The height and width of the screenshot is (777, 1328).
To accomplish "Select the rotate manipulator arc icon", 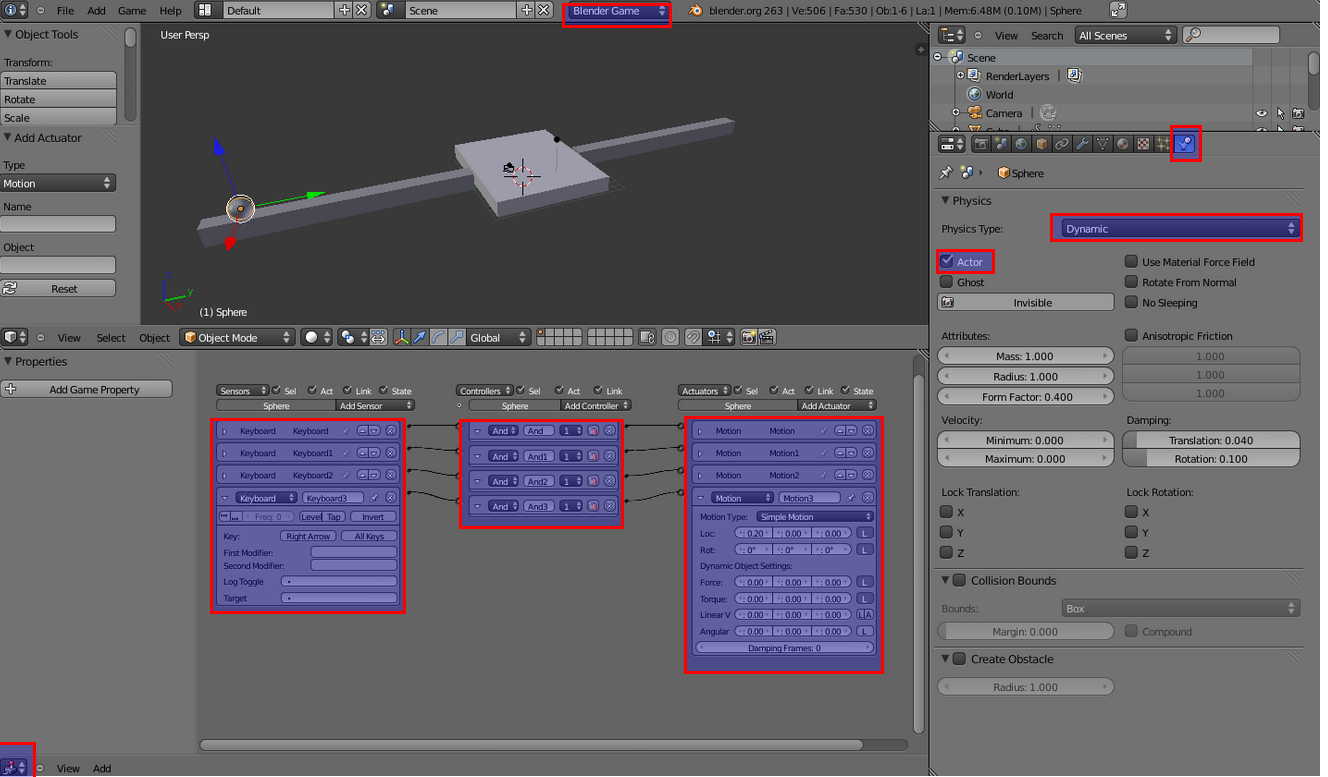I will 438,337.
